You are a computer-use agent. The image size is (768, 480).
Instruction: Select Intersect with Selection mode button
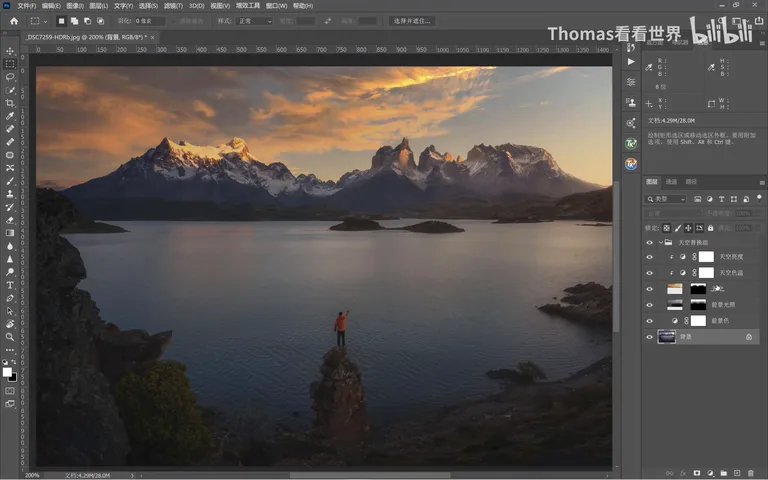[100, 21]
